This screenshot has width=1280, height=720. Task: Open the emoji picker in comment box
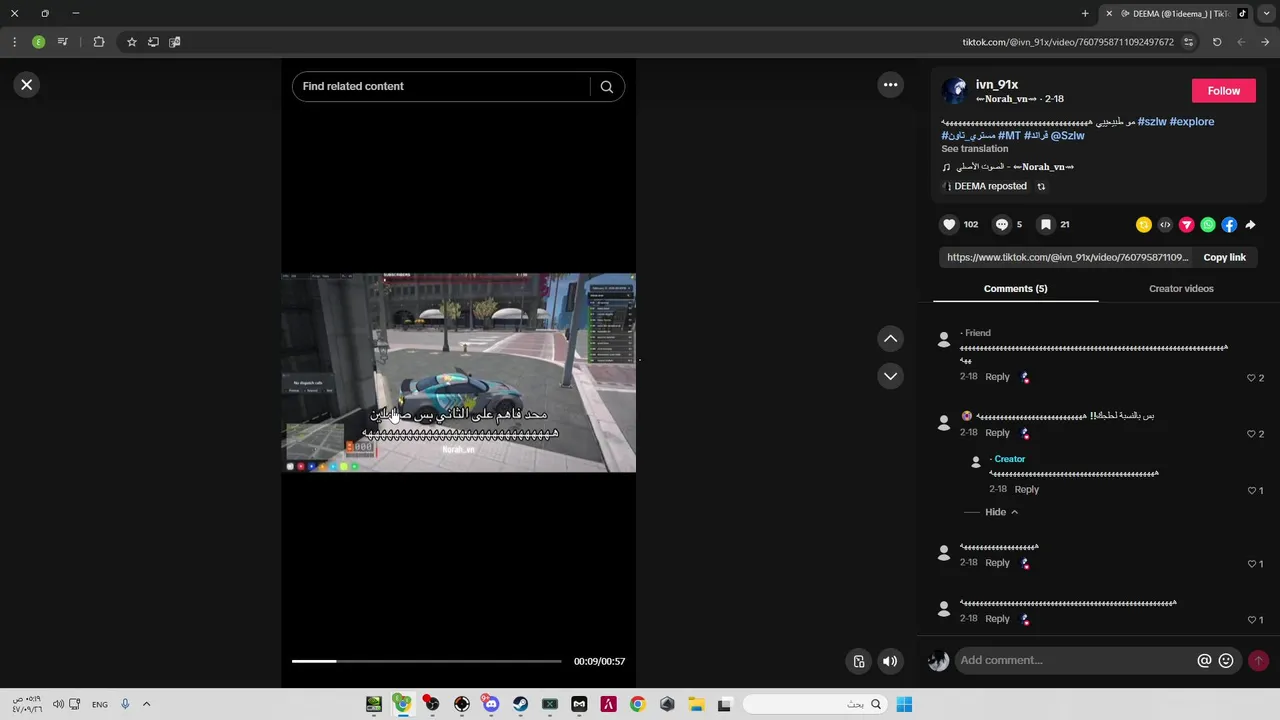(x=1226, y=661)
